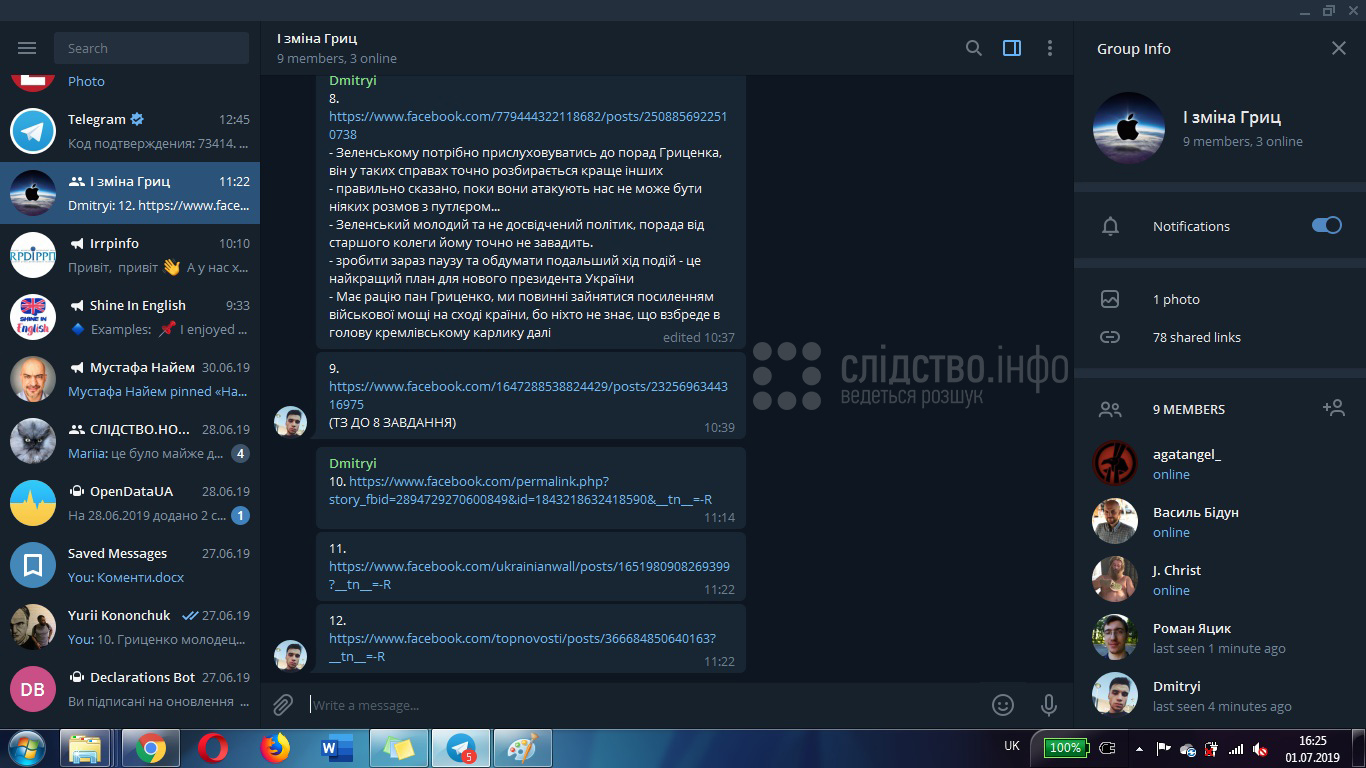
Task: Select the І зміна Гриц chat
Action: click(x=130, y=193)
